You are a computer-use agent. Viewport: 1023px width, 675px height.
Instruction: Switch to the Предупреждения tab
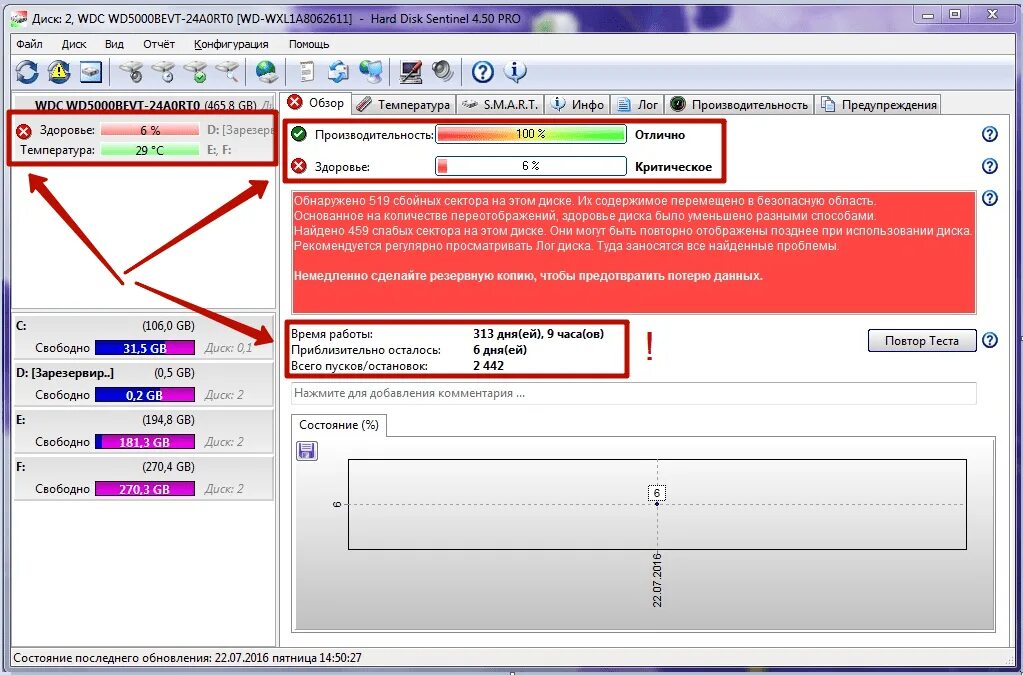[x=879, y=104]
